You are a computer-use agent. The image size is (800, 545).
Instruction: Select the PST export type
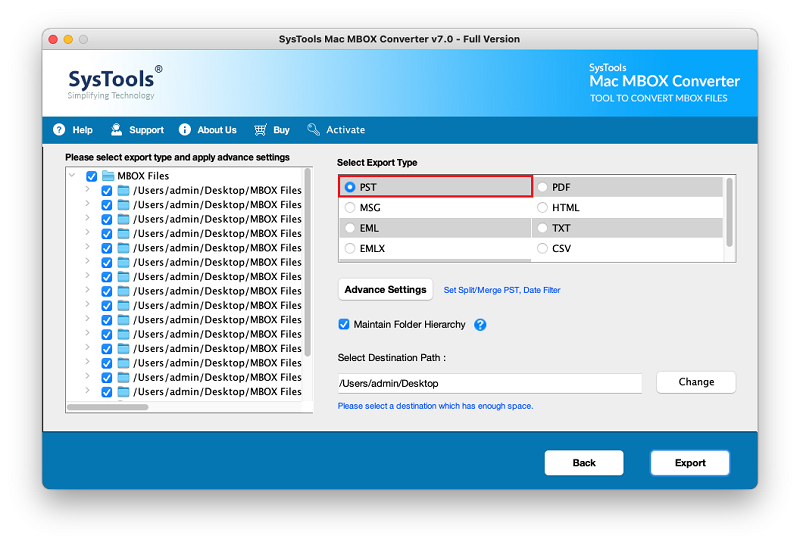click(x=349, y=187)
